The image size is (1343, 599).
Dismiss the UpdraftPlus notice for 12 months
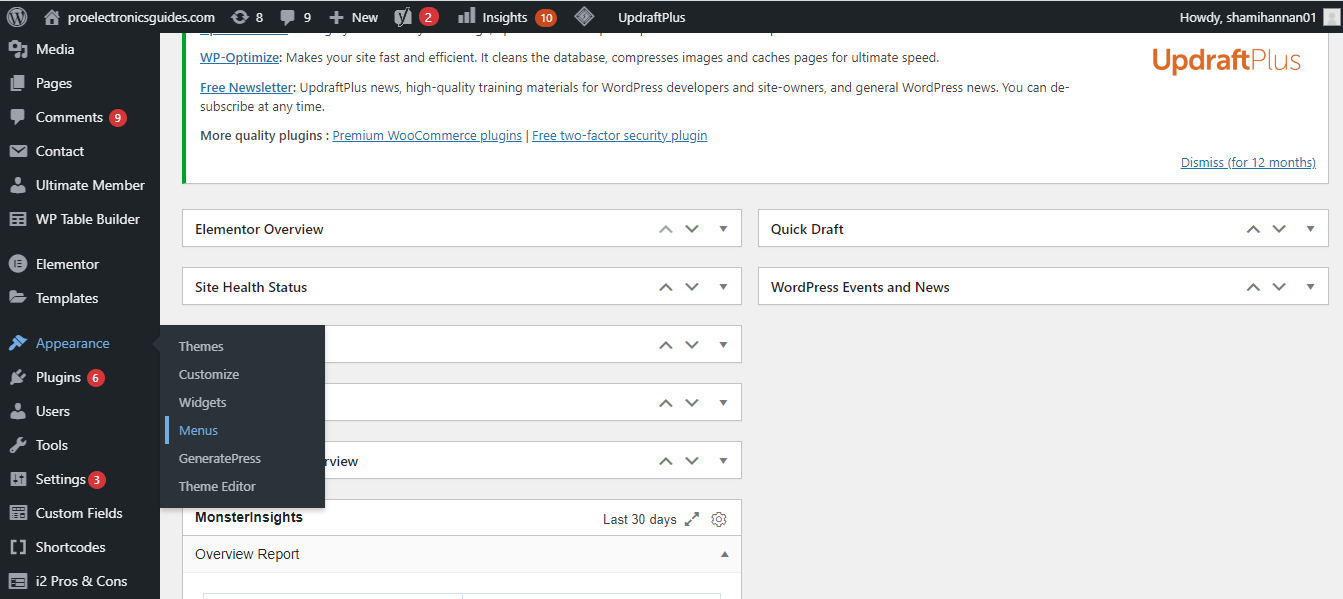tap(1248, 162)
